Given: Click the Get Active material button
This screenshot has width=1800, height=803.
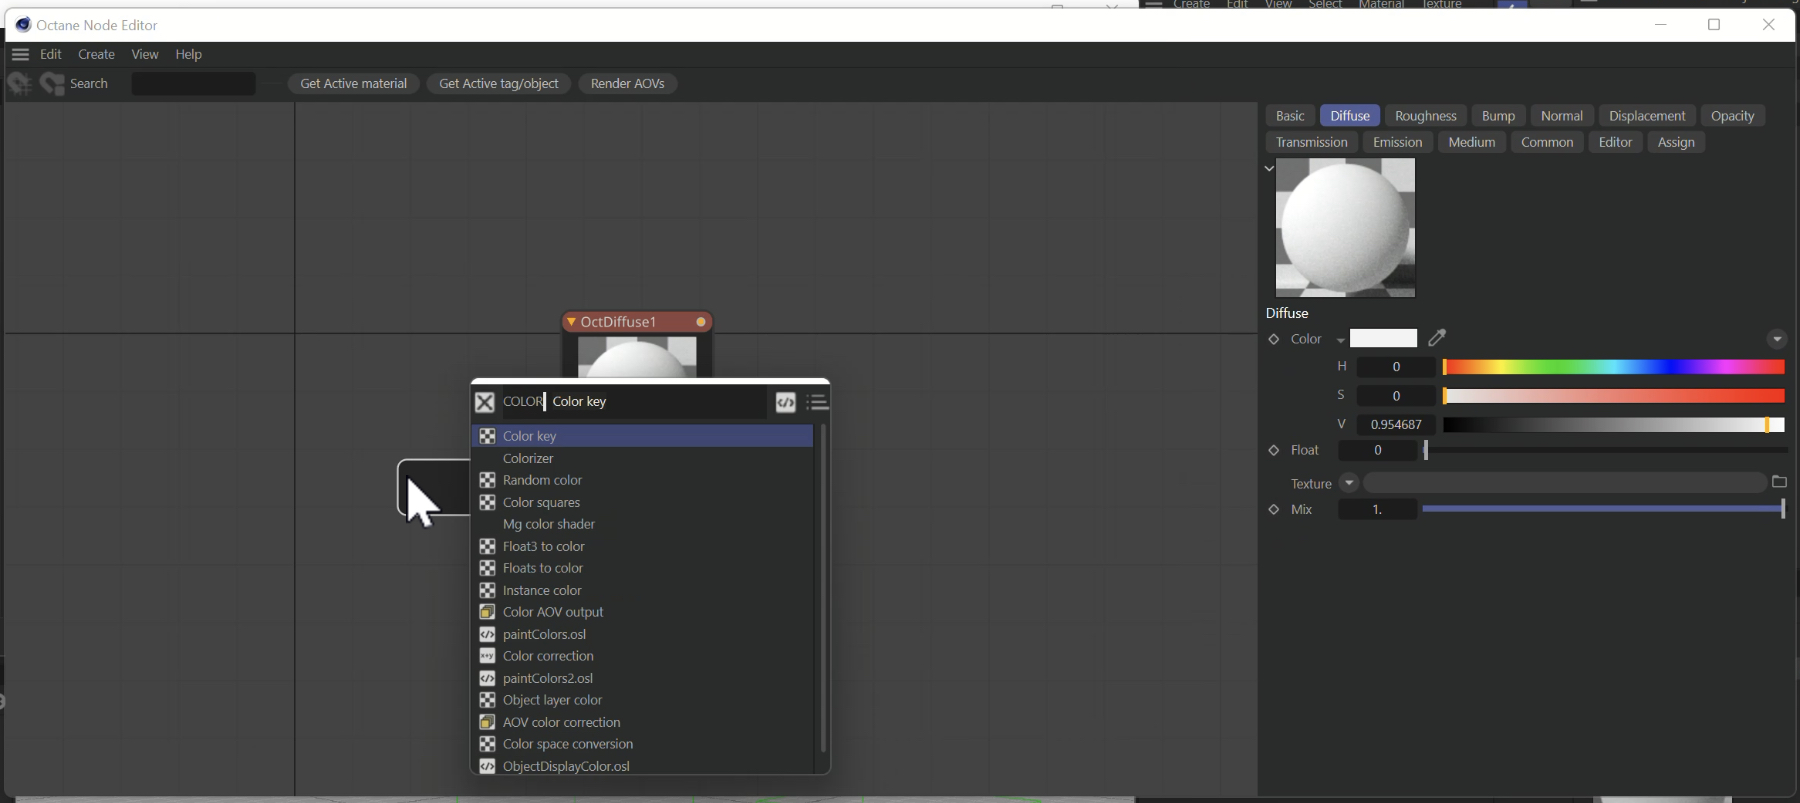Looking at the screenshot, I should click(354, 84).
